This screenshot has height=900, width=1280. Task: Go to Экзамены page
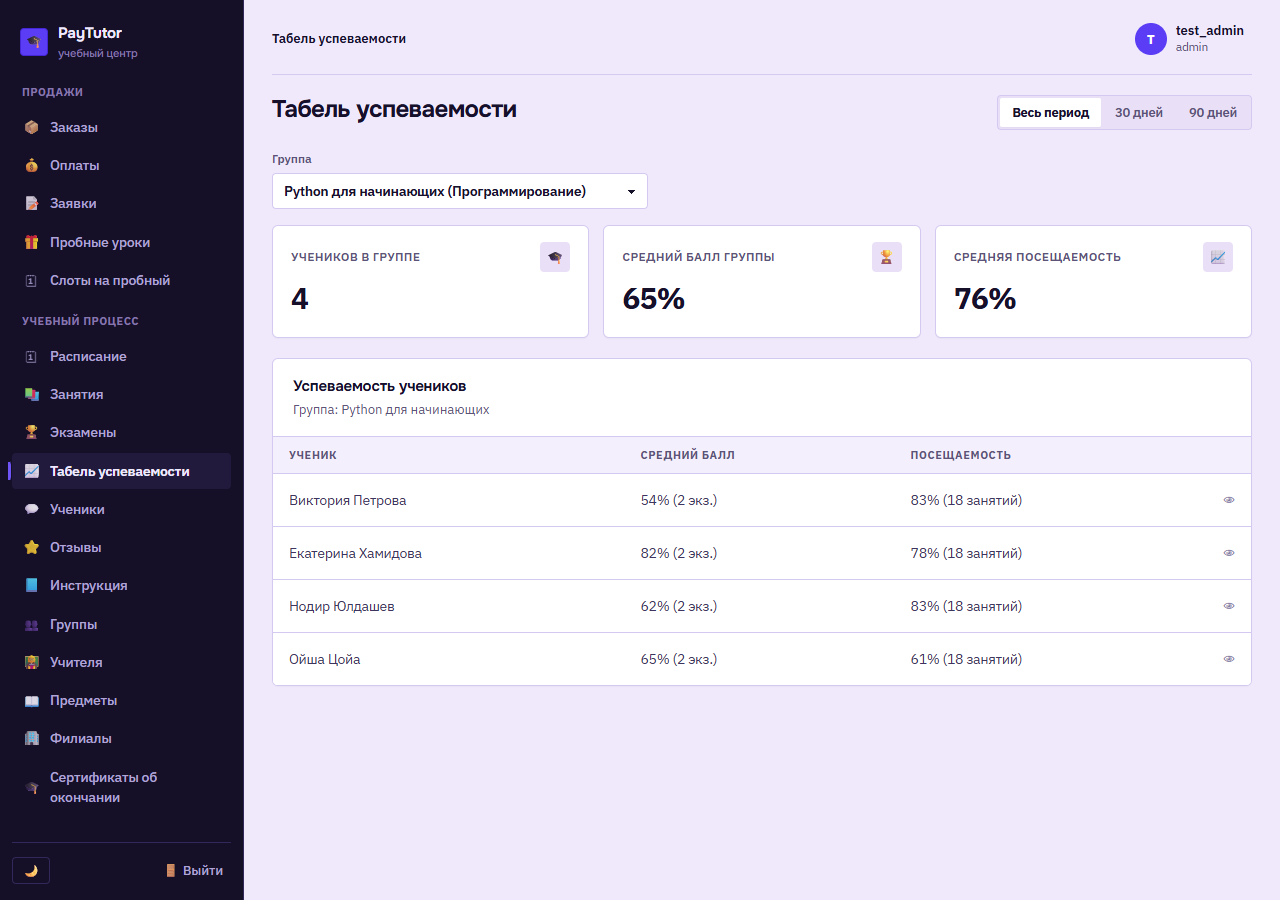coord(121,432)
